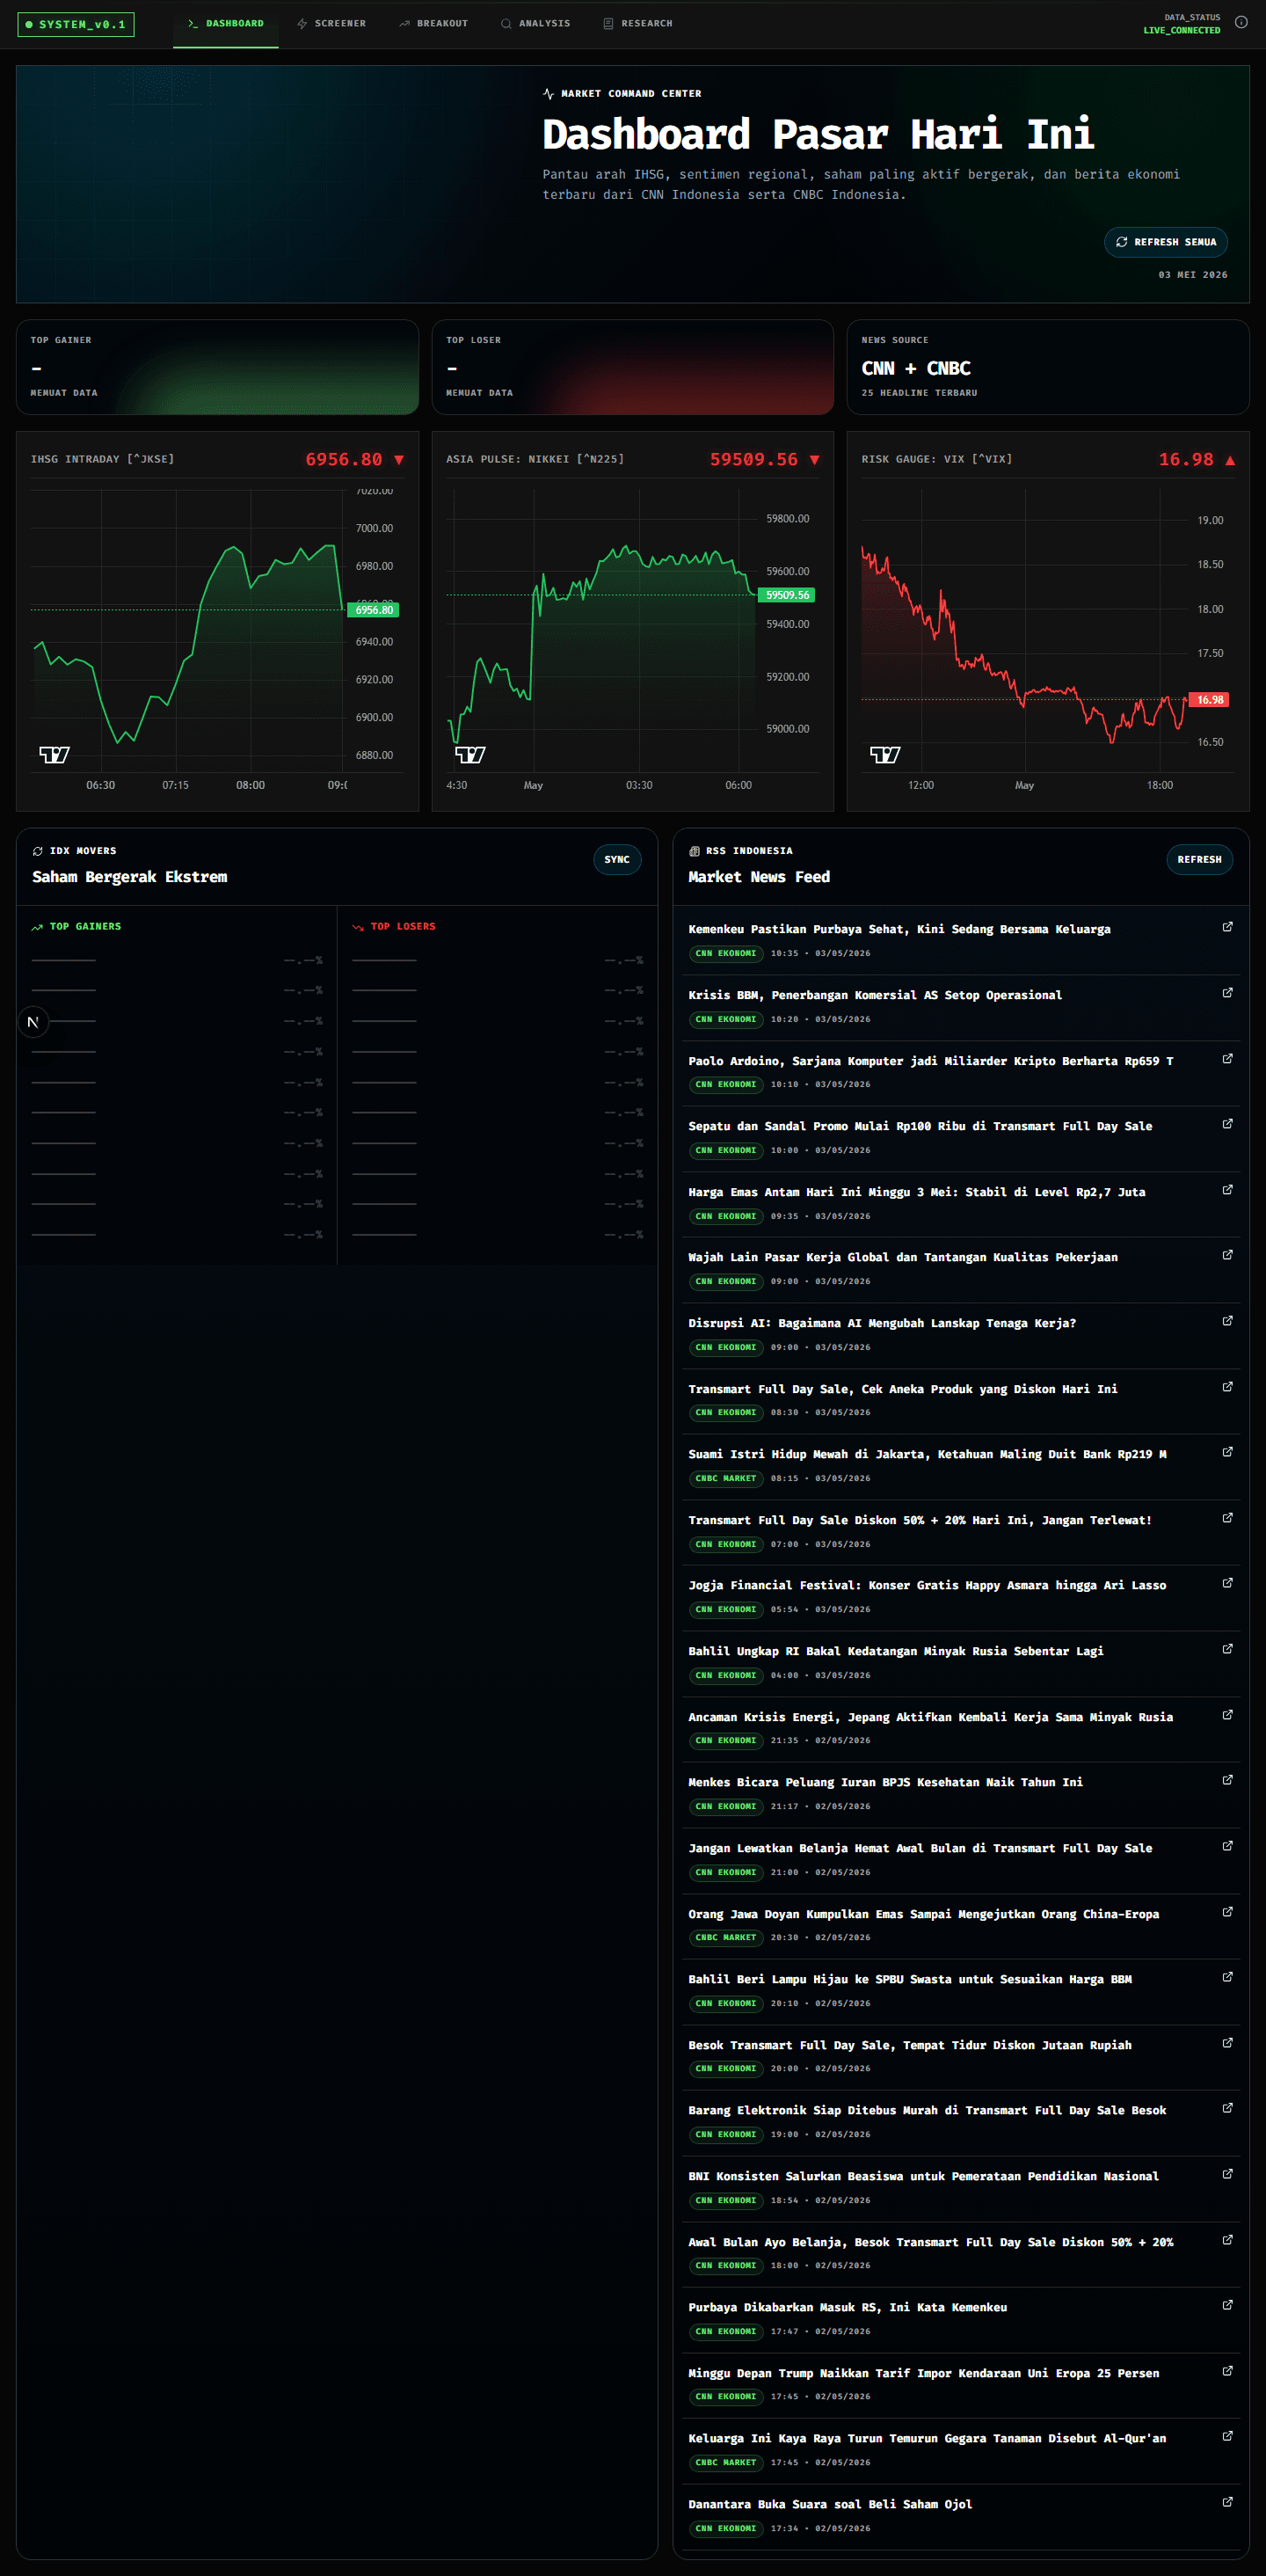Click the Refresh Semua button
This screenshot has height=2576, width=1266.
[1166, 242]
